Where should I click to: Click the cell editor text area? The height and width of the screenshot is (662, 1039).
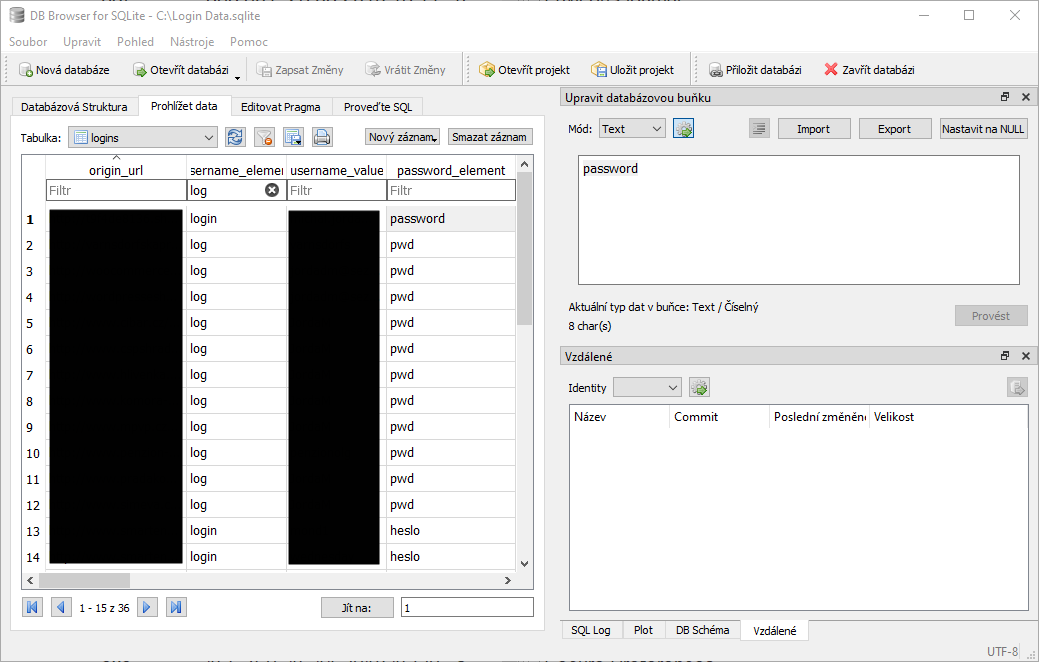pyautogui.click(x=798, y=220)
